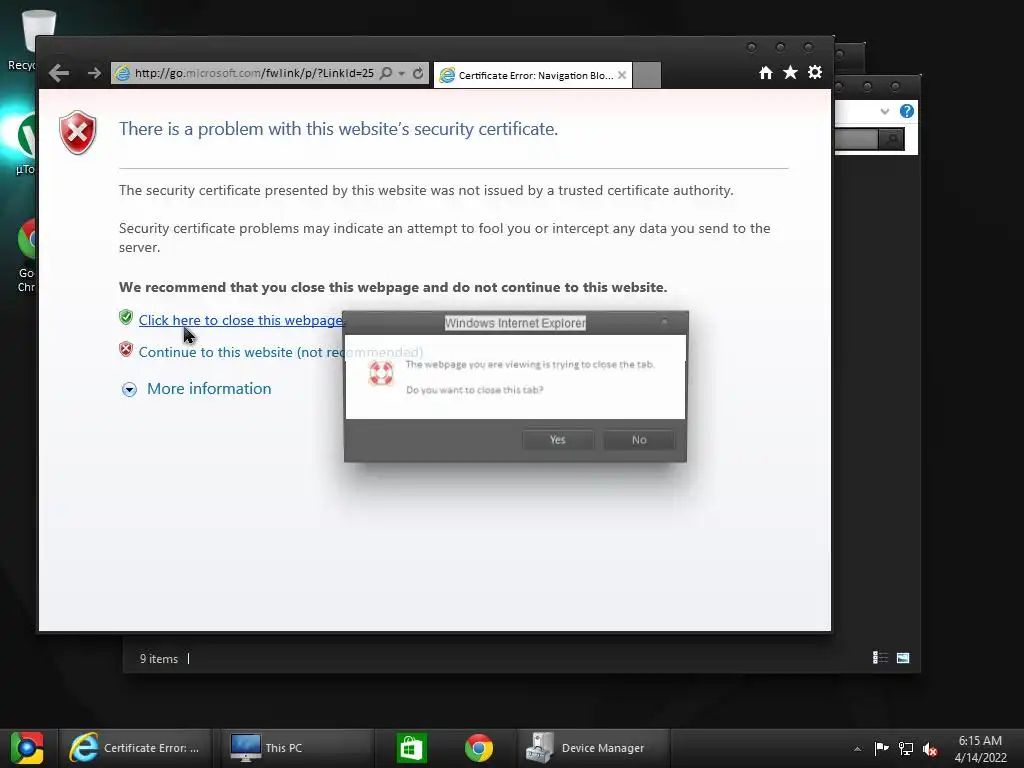Open the Store app from taskbar
The image size is (1024, 768).
click(411, 748)
